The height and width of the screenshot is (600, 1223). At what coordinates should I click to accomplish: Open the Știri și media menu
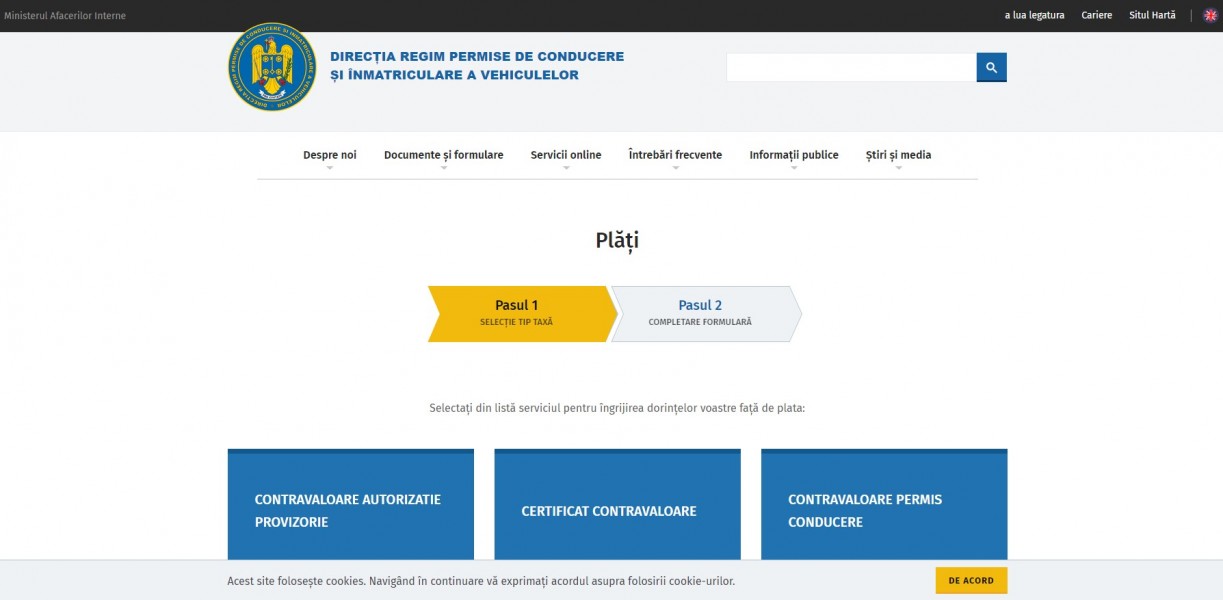point(898,155)
